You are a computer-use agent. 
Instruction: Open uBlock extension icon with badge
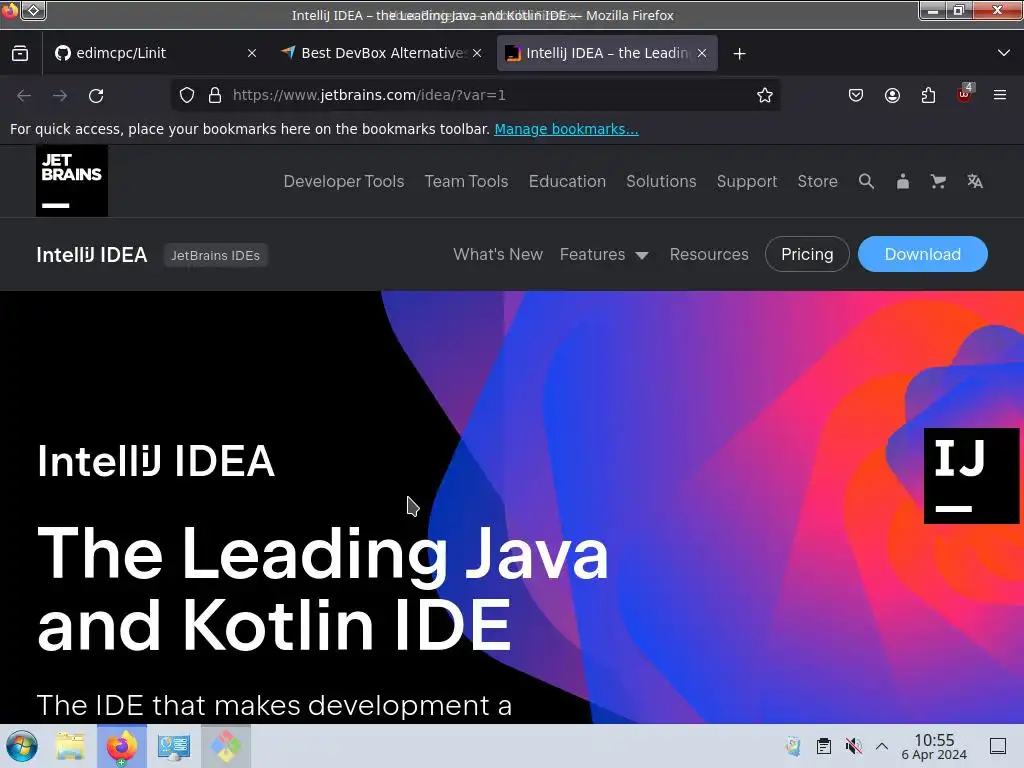pos(965,94)
